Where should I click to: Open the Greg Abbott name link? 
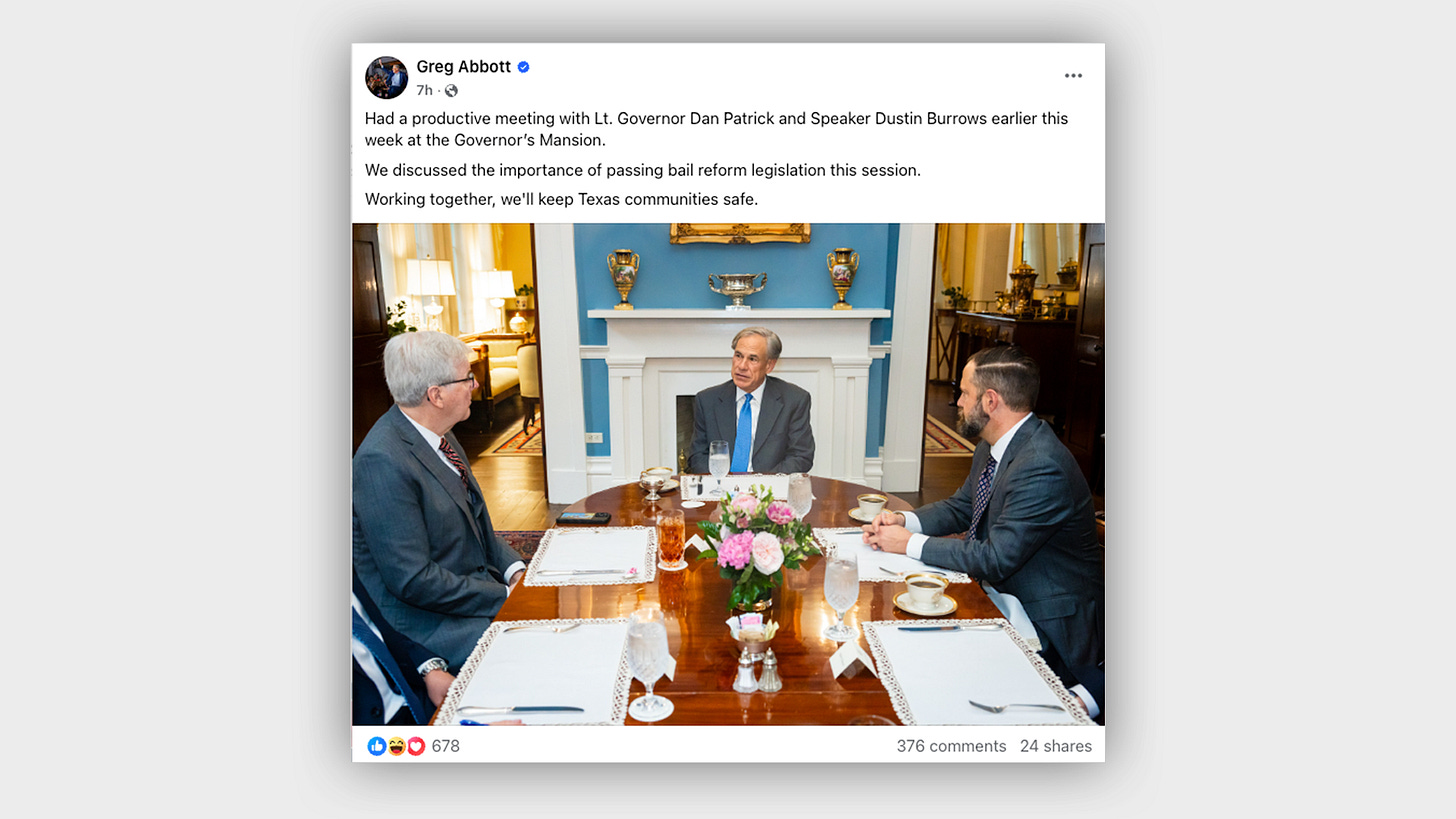(x=463, y=67)
